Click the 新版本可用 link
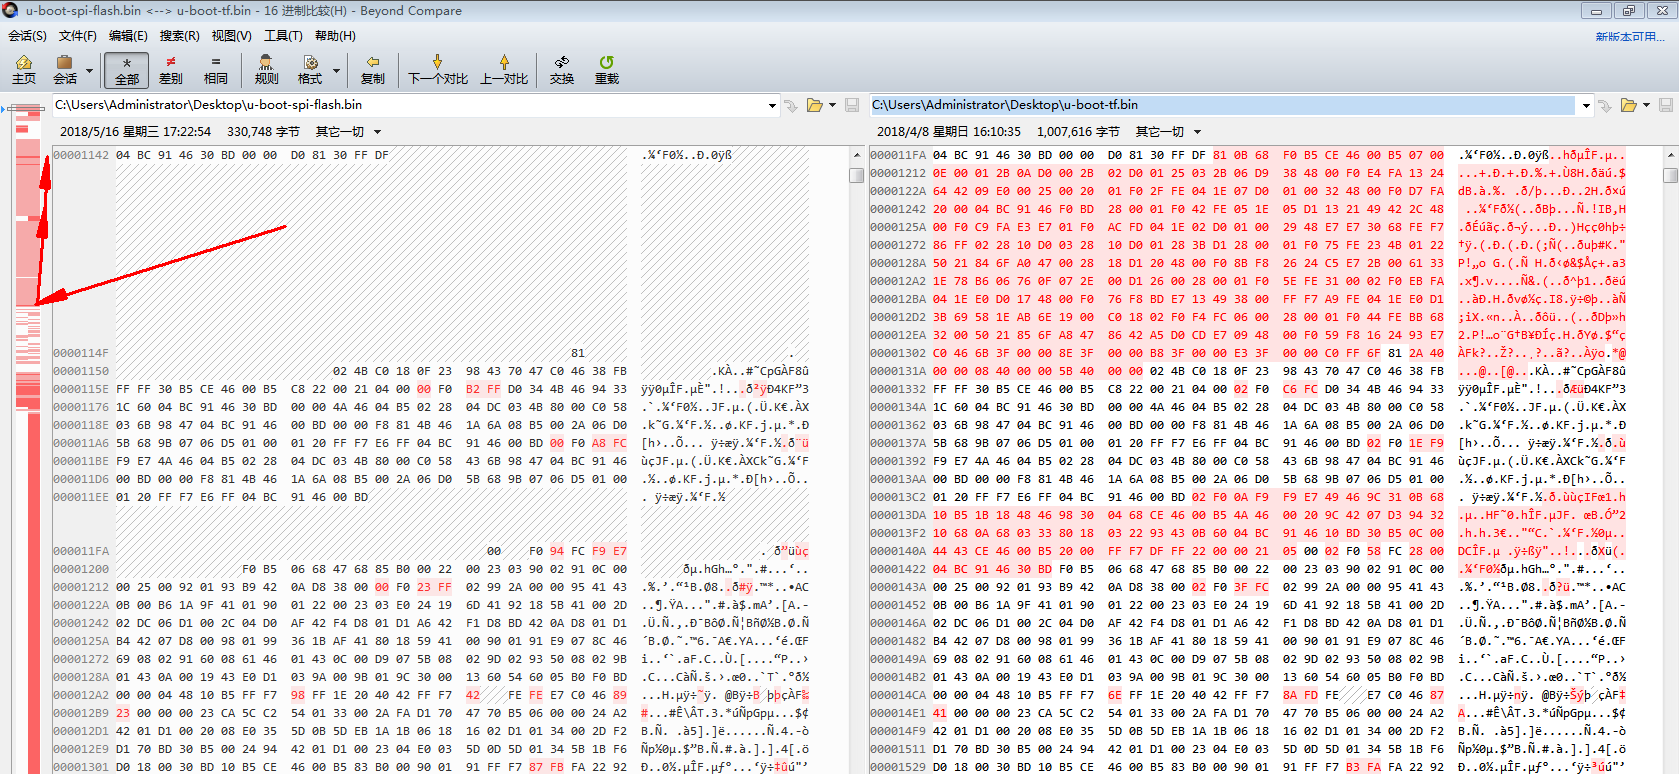This screenshot has width=1679, height=774. click(x=1630, y=36)
